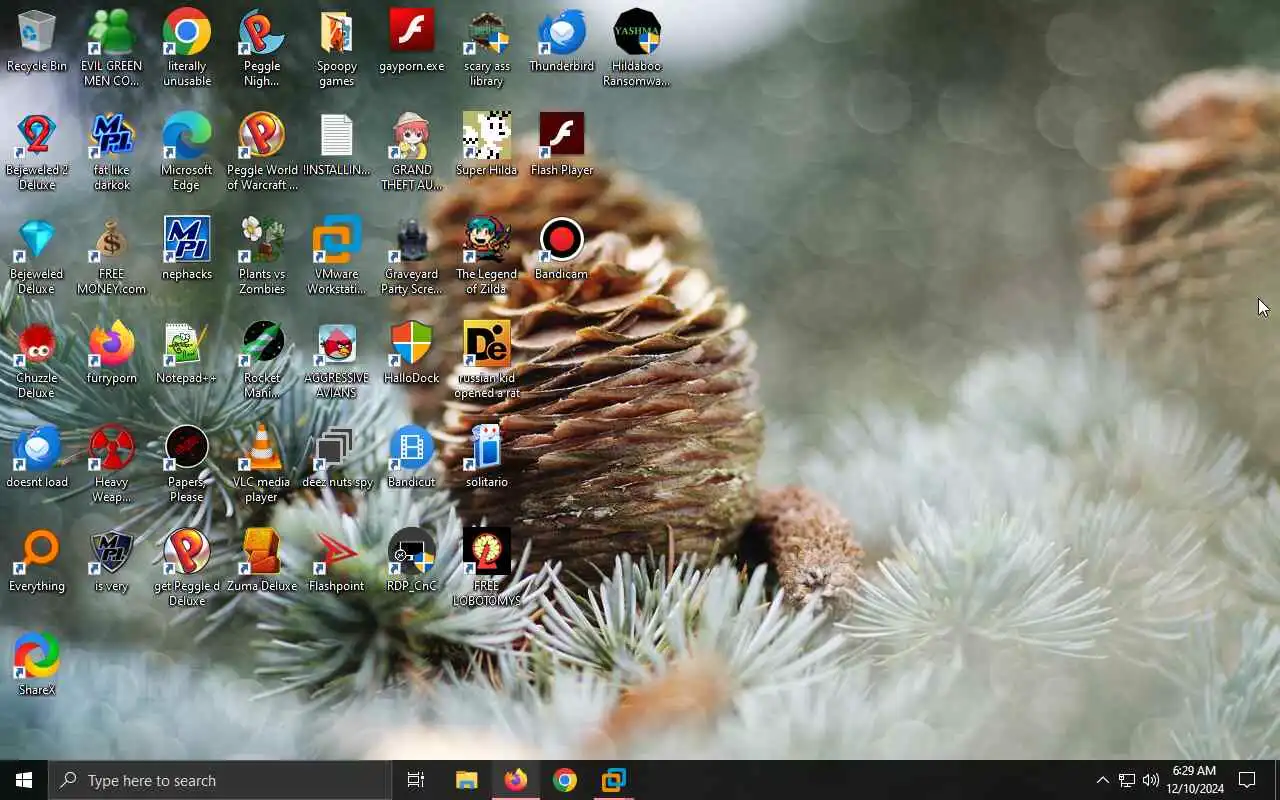Click the Microsoft Edge desktop icon
Viewport: 1280px width, 800px height.
[x=187, y=153]
